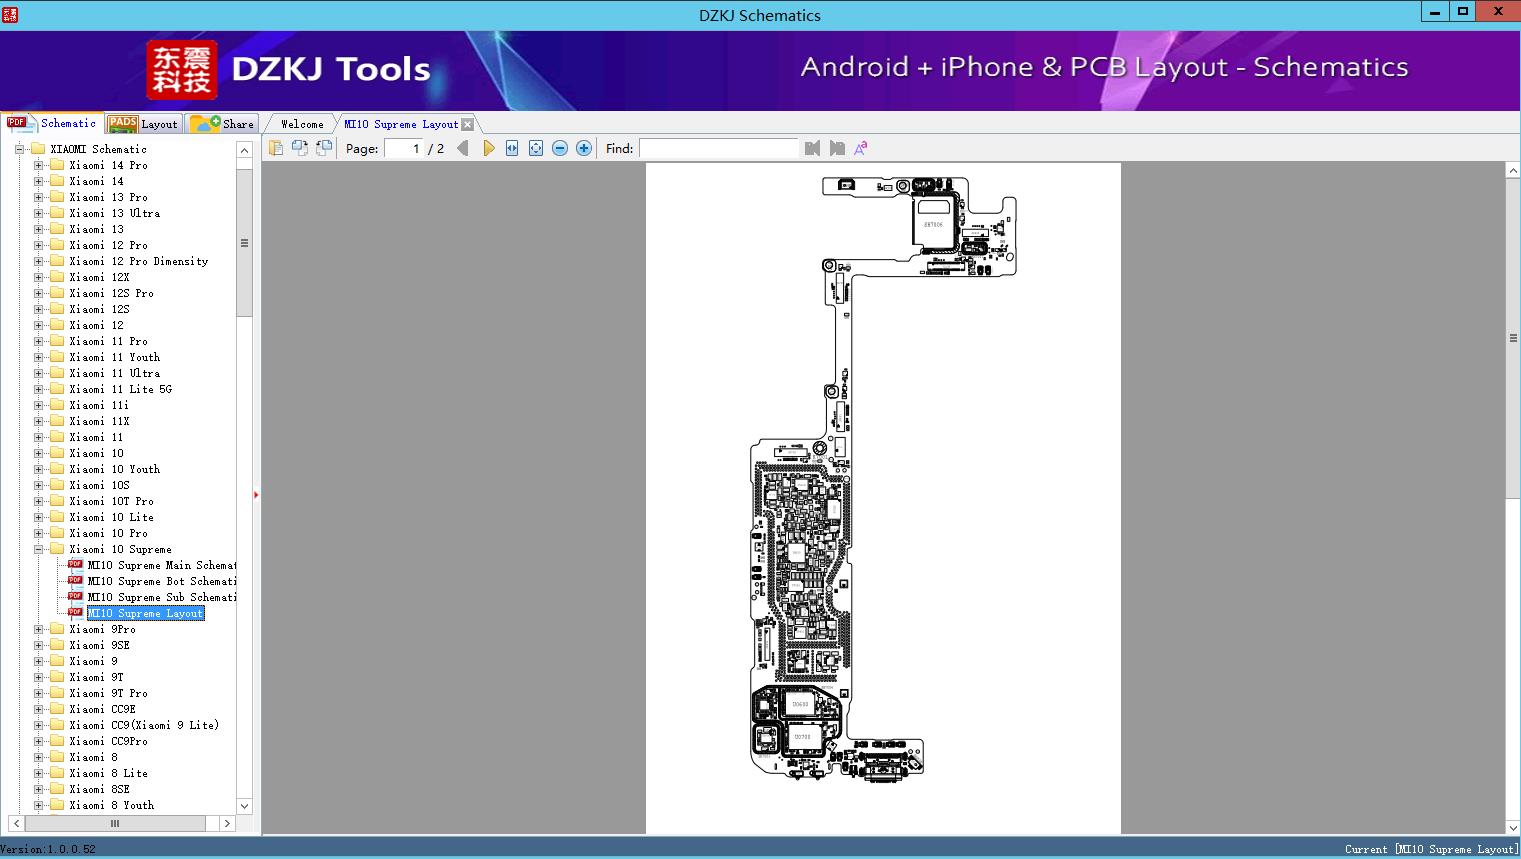Click the tree horizontal scrollbar thumb
This screenshot has height=859, width=1521.
115,823
